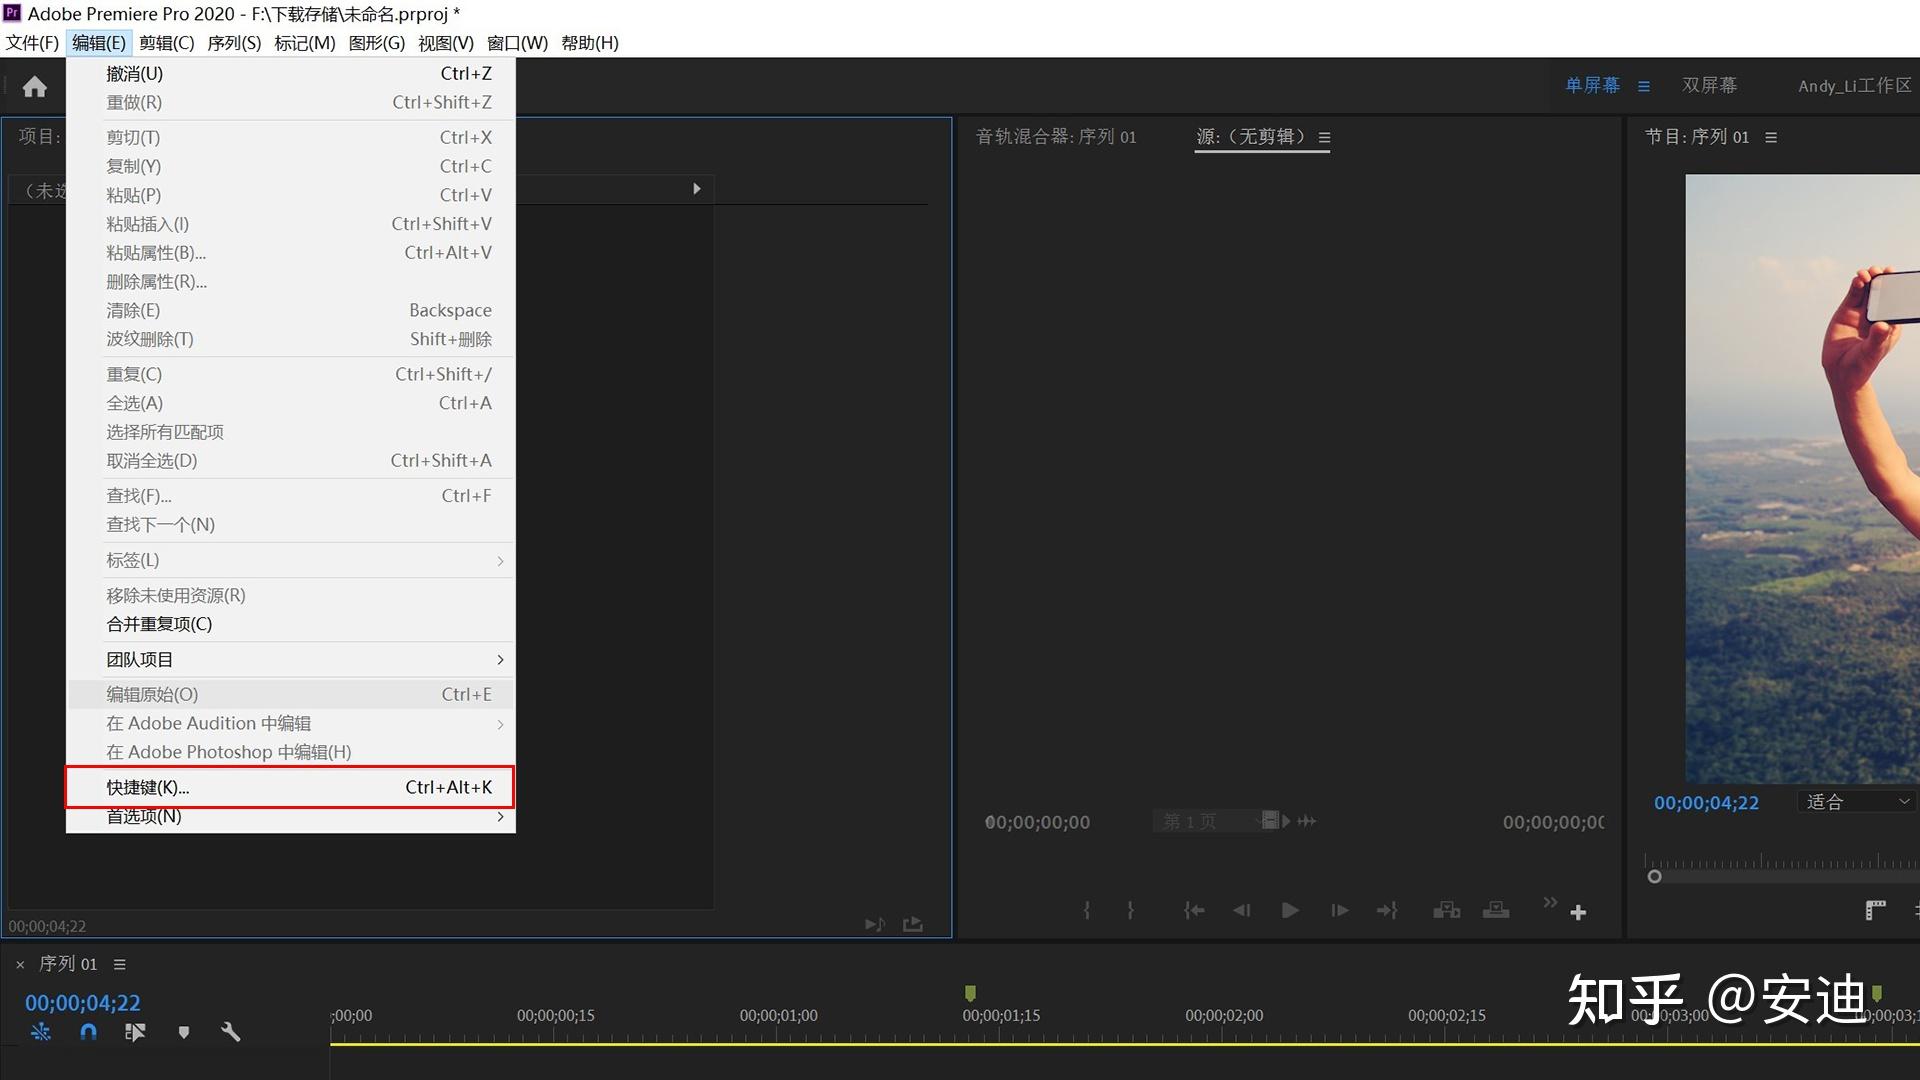
Task: Switch to 双屏幕 workspace
Action: 1709,86
